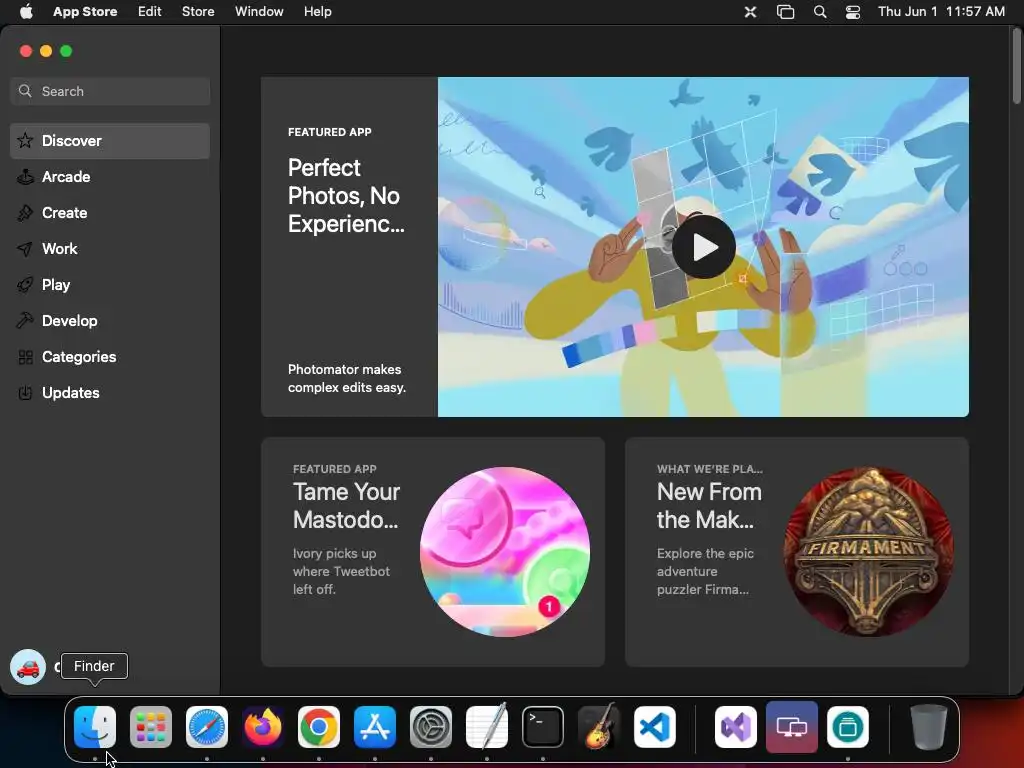Click the date and time in menu bar

click(941, 12)
